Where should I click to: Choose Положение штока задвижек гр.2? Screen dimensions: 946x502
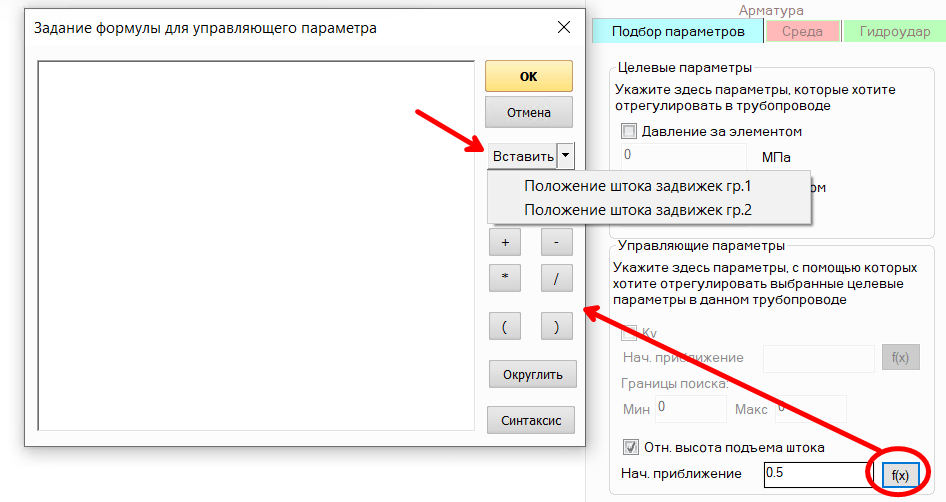(x=637, y=210)
